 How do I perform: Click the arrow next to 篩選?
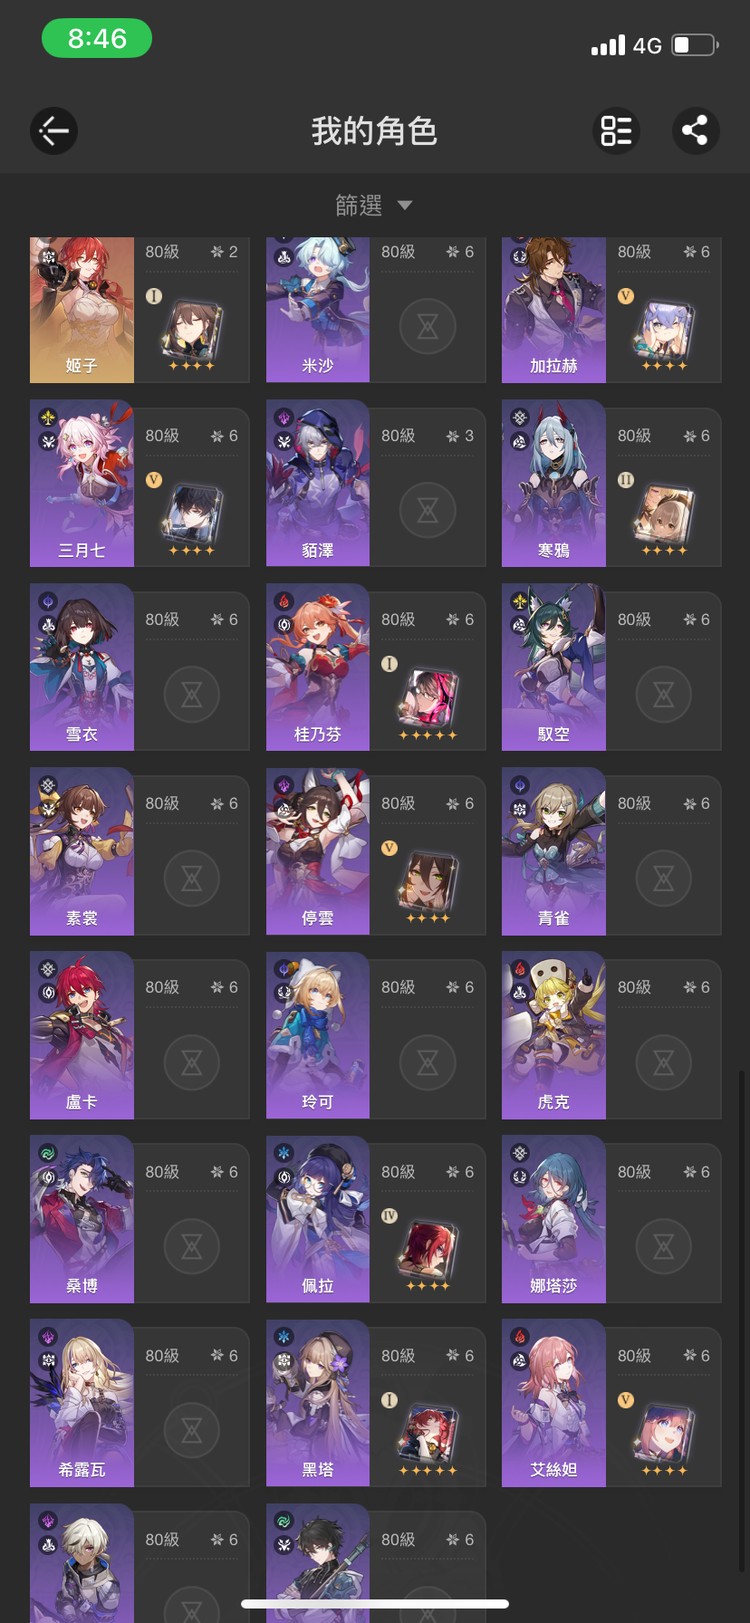tap(405, 205)
